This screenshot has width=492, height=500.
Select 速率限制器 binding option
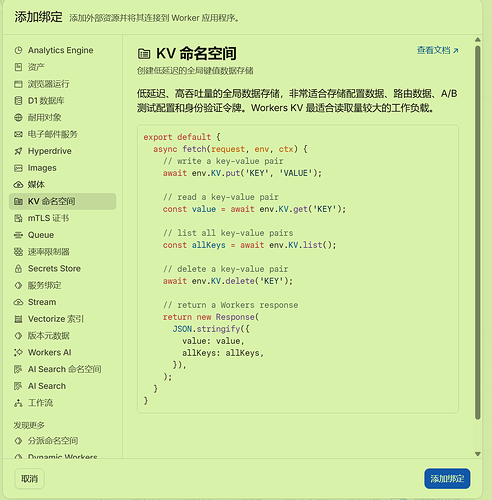(x=63, y=252)
